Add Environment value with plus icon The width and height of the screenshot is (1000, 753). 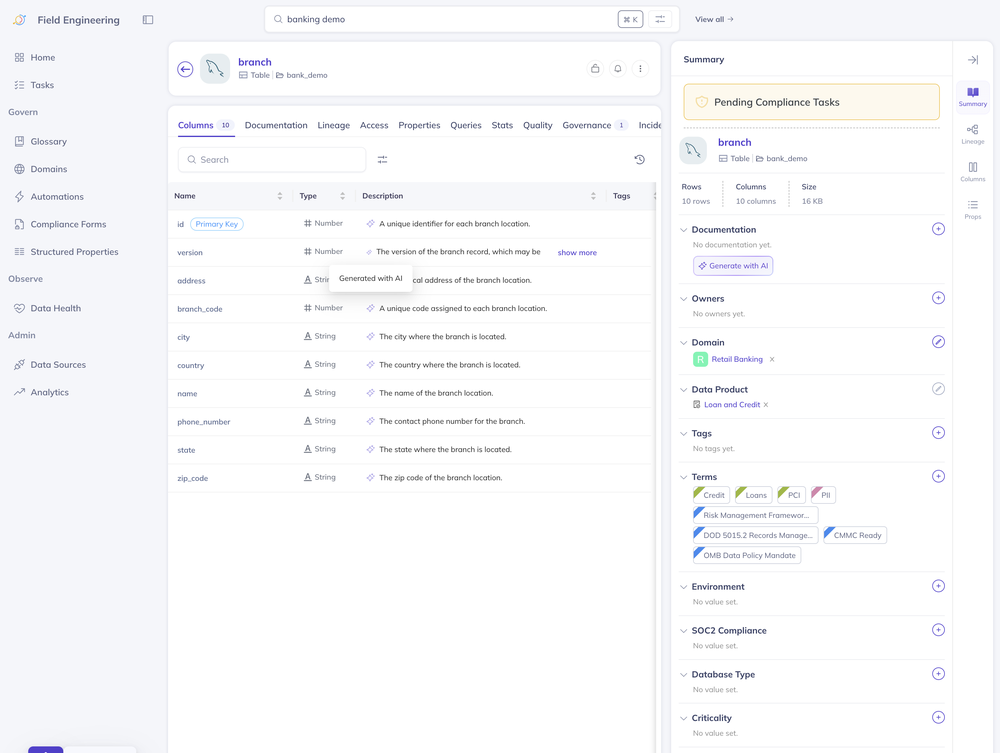(x=938, y=586)
